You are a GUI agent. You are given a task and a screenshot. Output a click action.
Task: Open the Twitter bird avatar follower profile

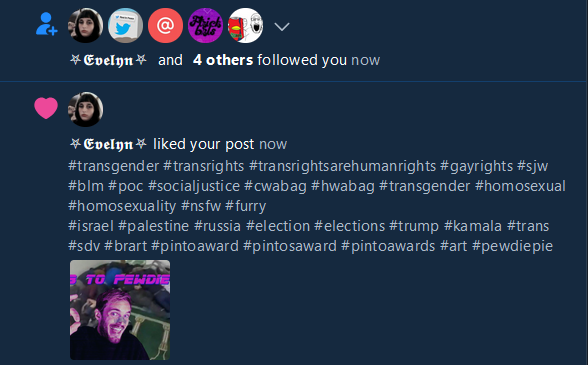(x=125, y=26)
